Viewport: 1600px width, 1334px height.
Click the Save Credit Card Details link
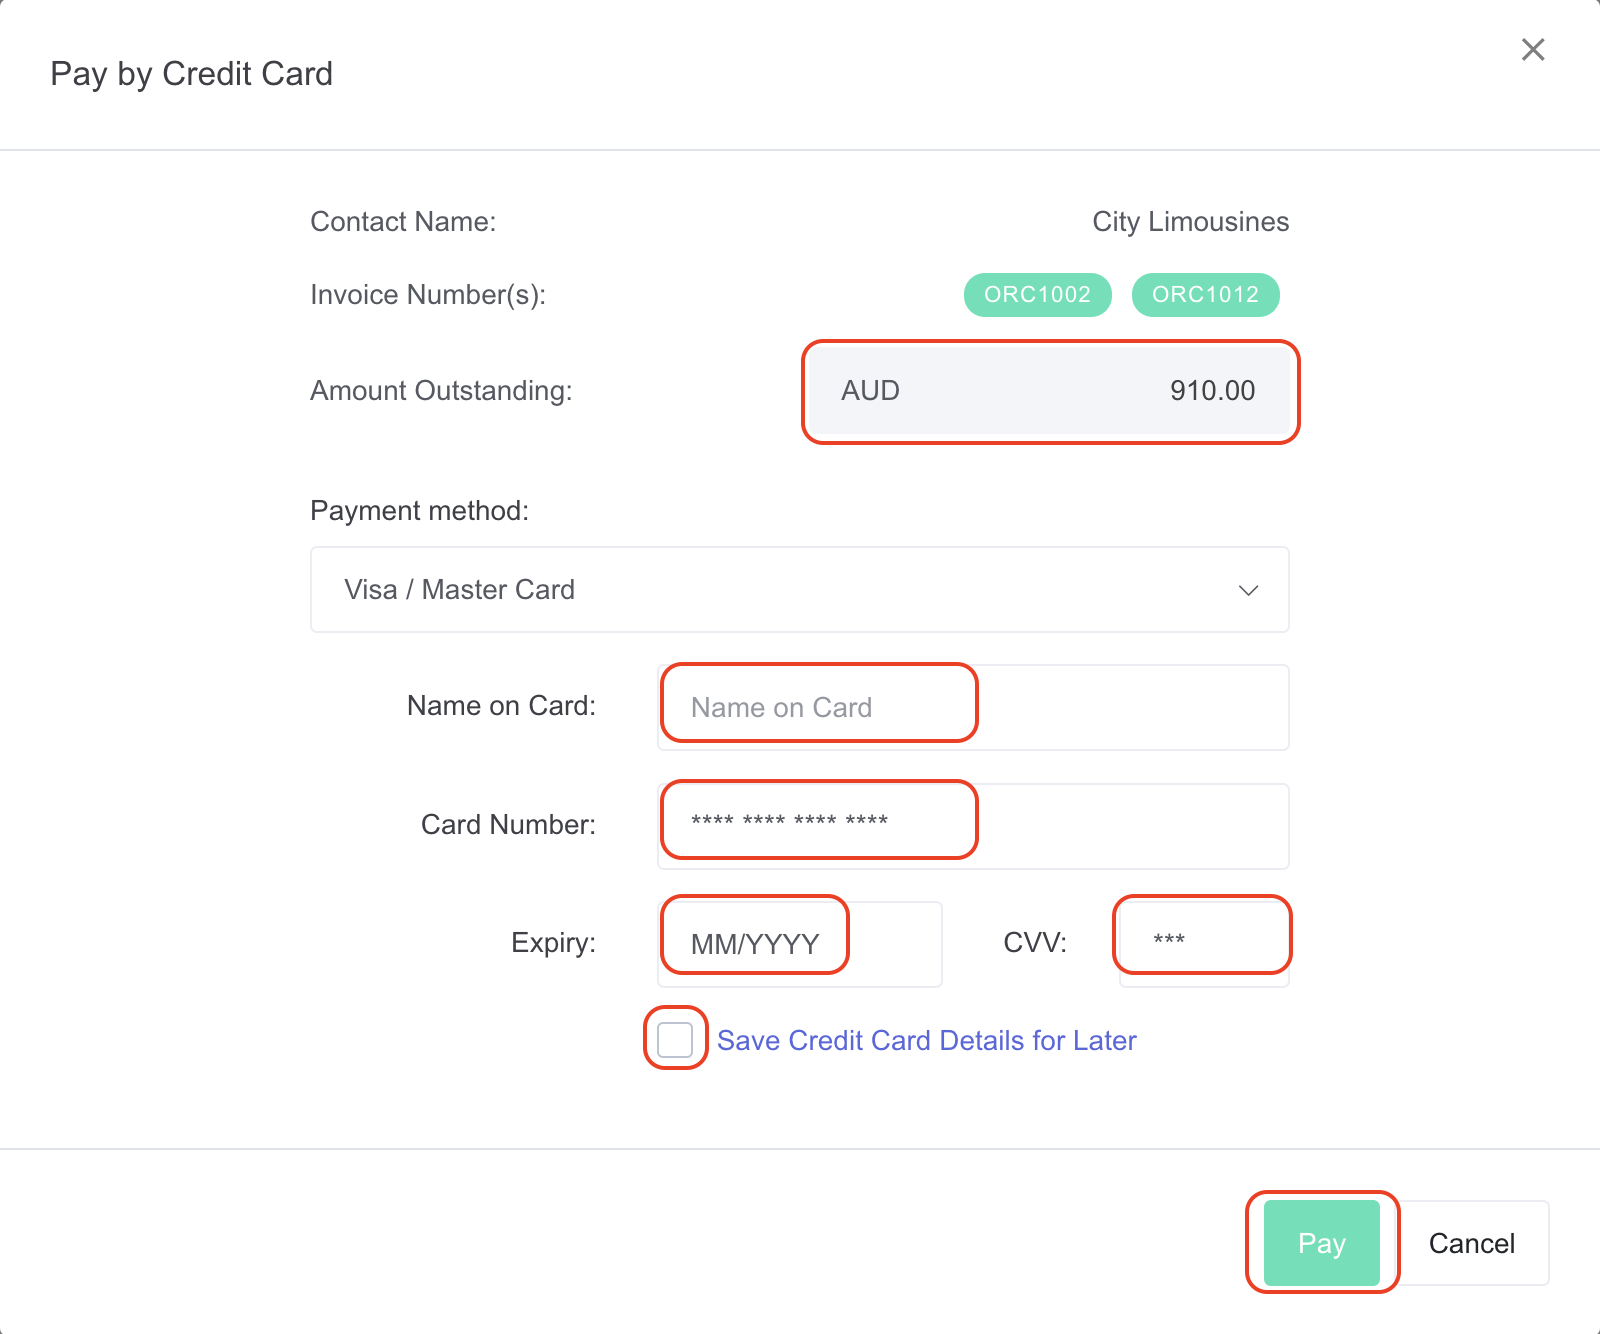point(927,1040)
